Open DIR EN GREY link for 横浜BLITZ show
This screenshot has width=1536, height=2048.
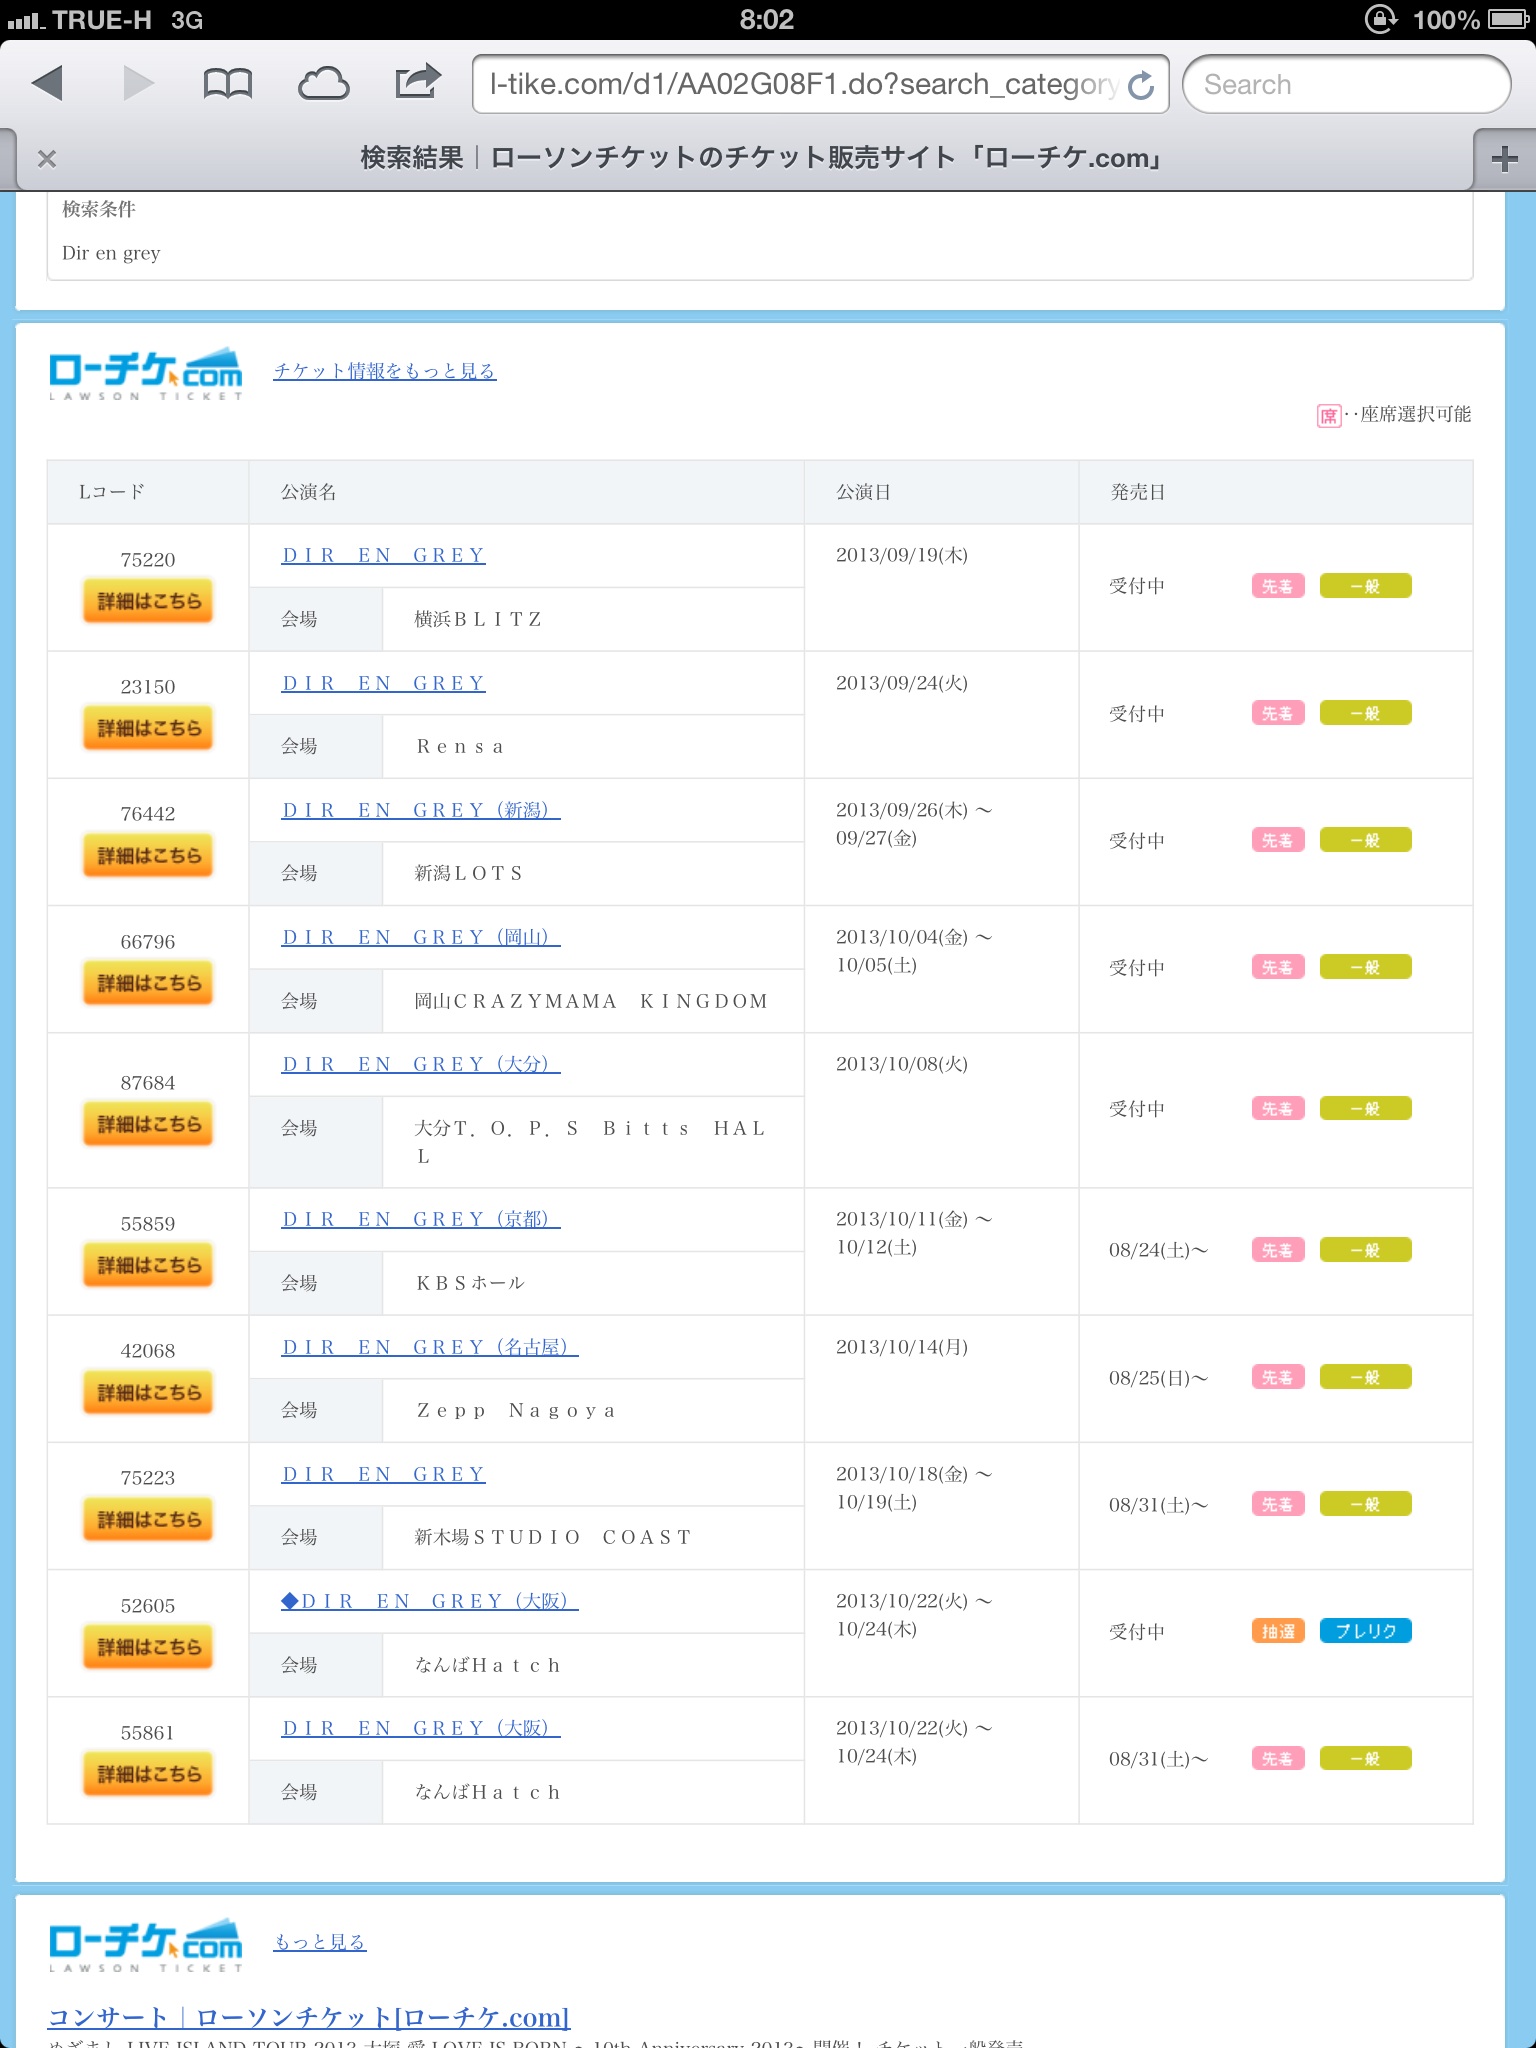384,555
